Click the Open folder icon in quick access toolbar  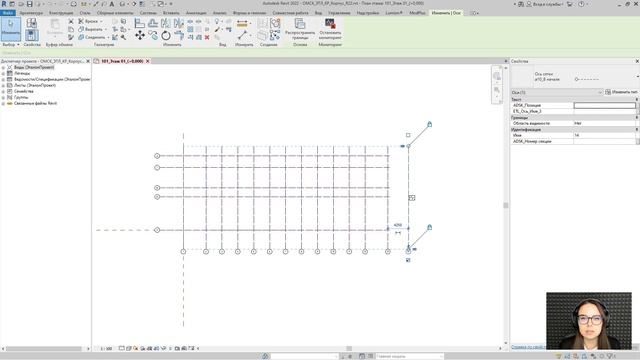coord(21,4)
